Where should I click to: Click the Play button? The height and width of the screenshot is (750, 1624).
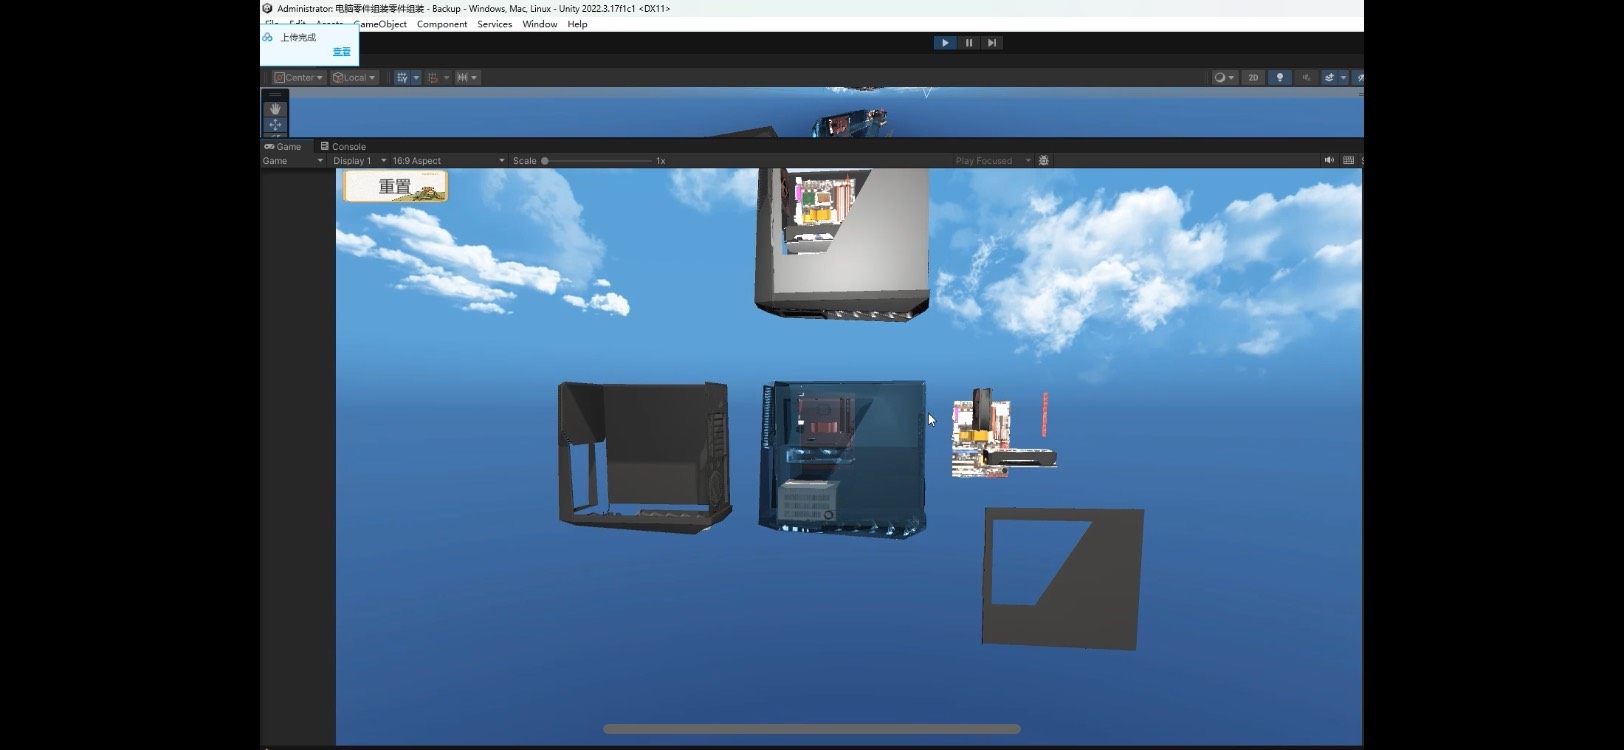944,43
